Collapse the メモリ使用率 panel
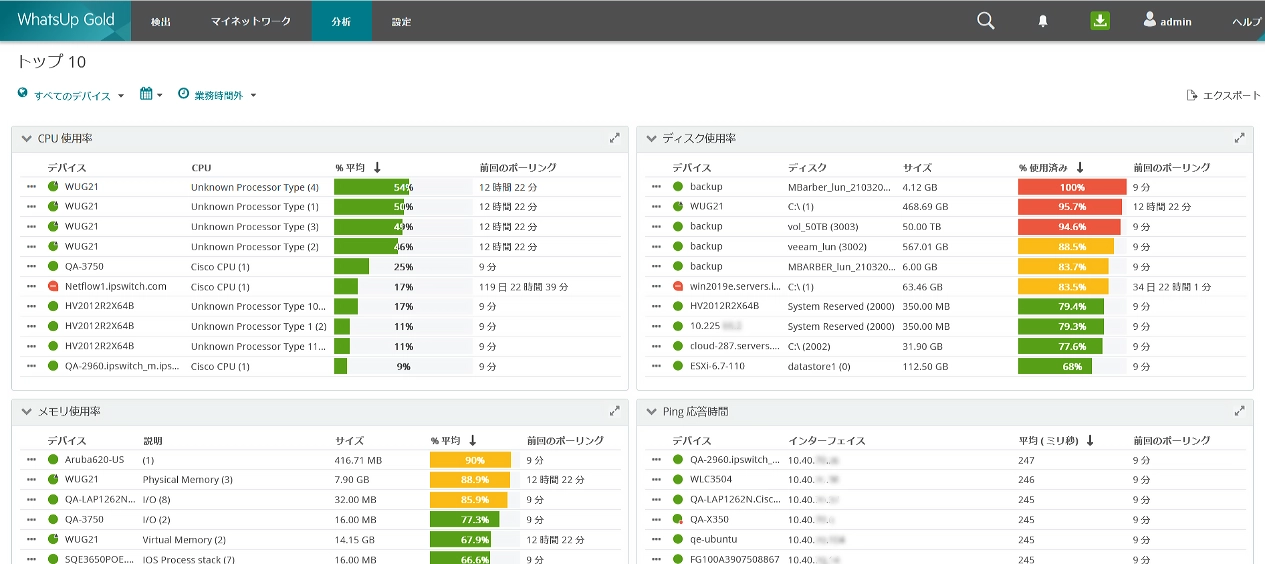1265x564 pixels. coord(26,412)
